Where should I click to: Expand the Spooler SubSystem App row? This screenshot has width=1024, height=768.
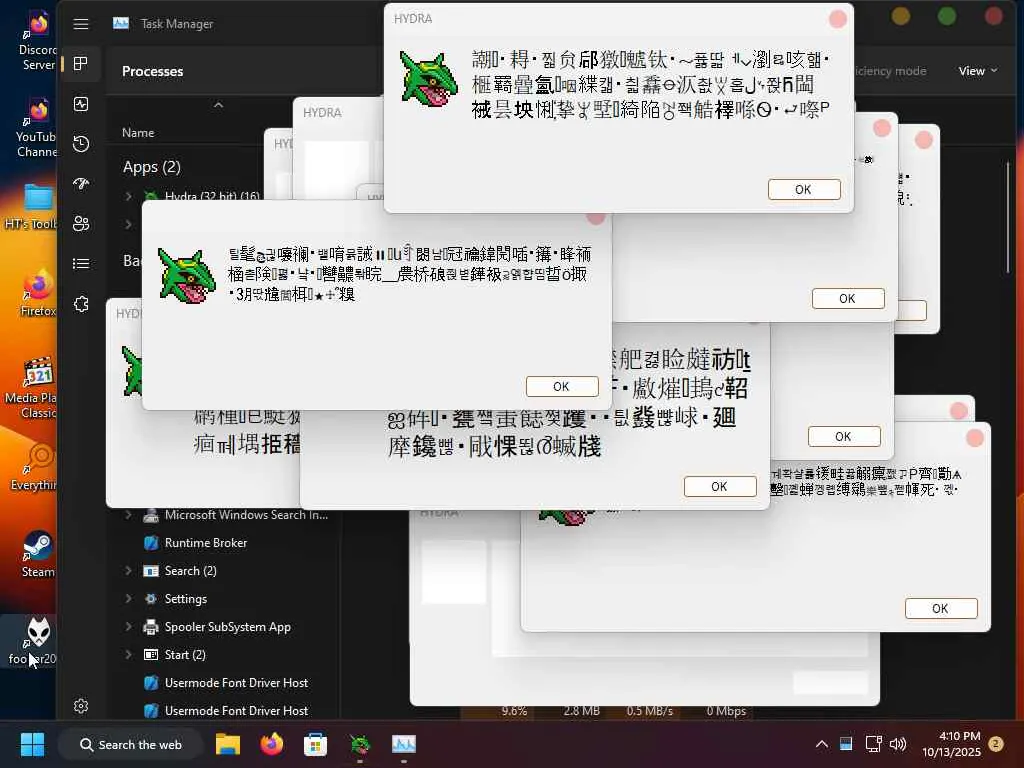click(129, 626)
